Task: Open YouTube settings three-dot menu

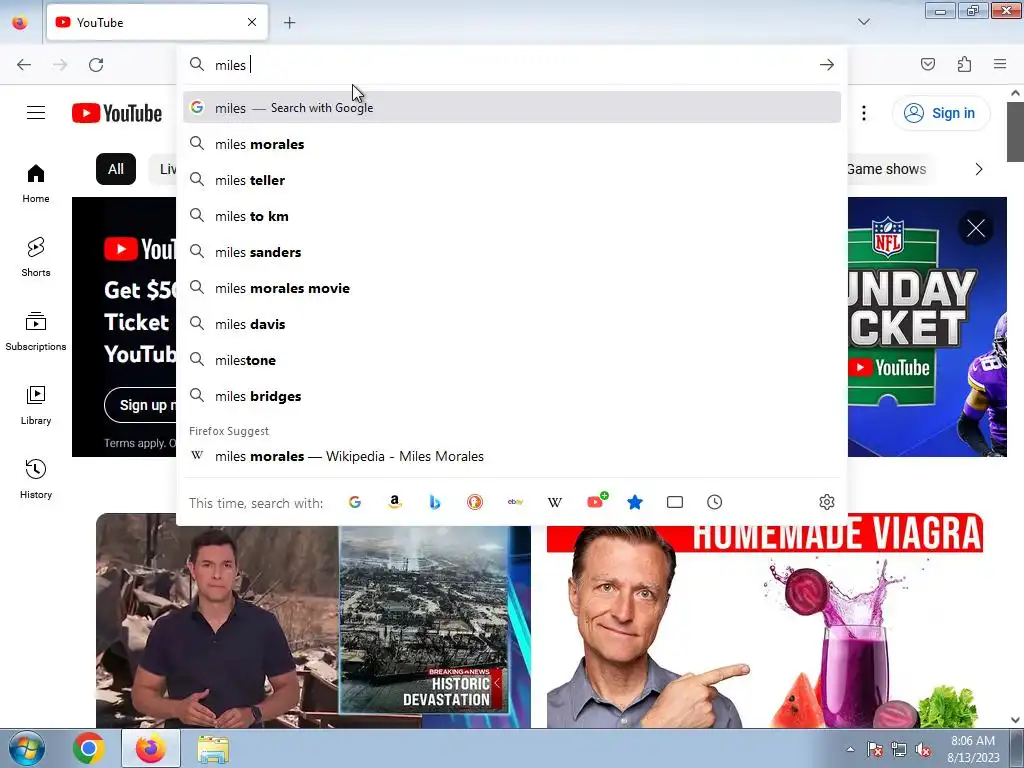Action: [x=863, y=113]
